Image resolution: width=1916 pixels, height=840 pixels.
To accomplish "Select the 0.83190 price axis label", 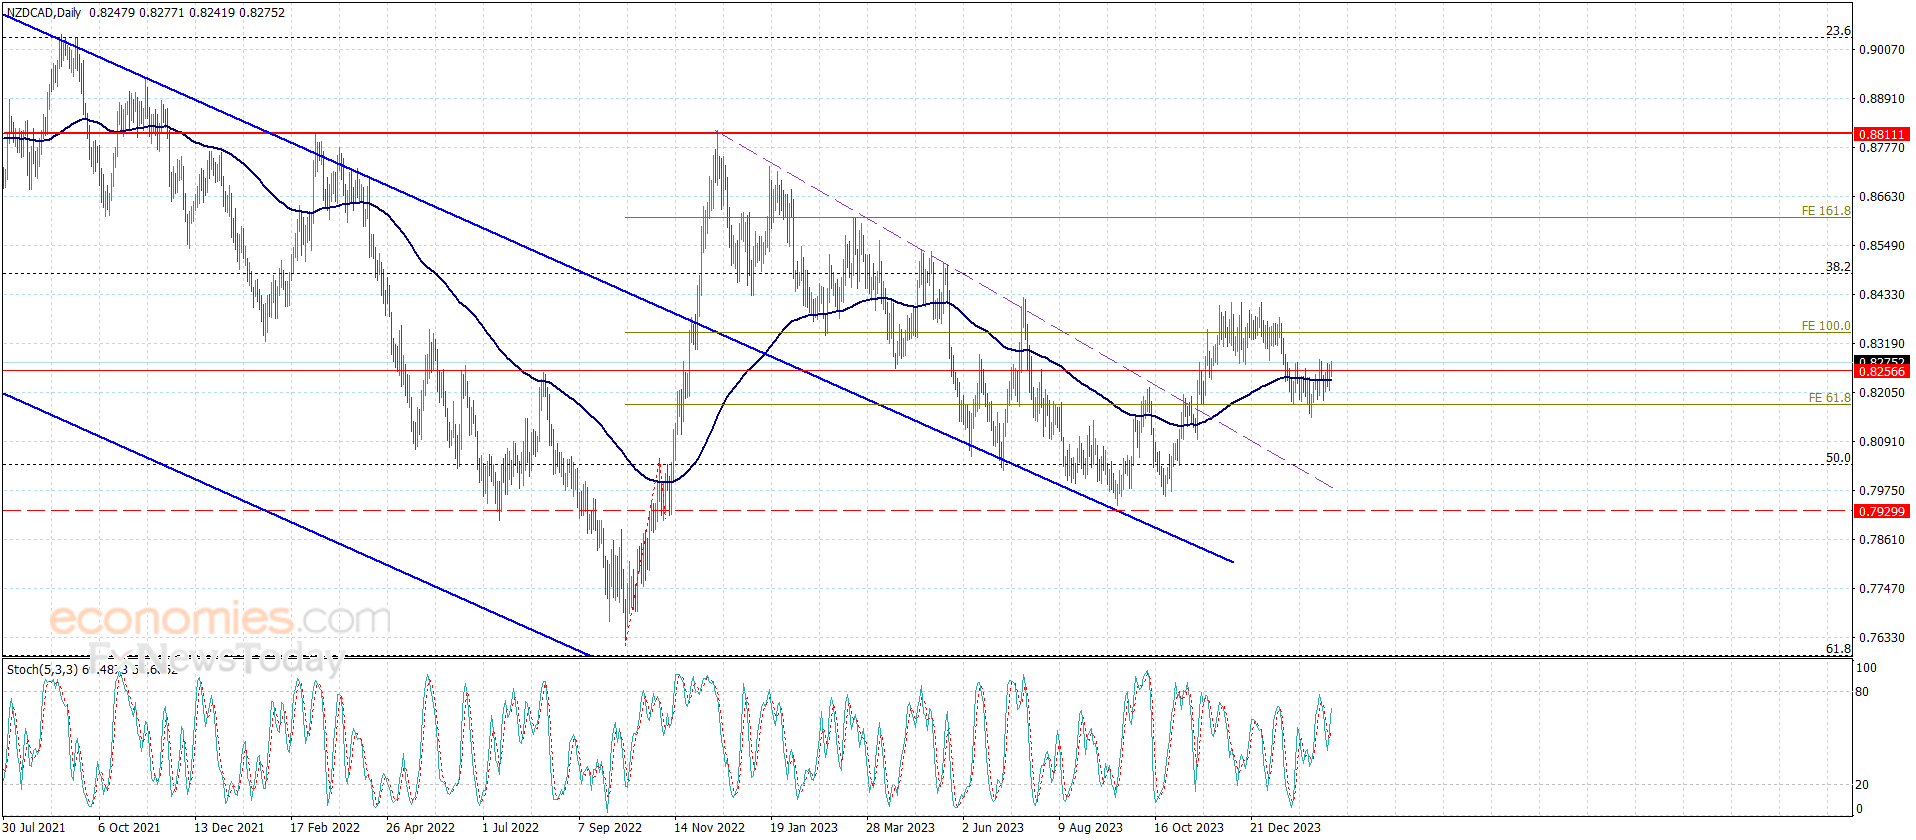I will (1881, 344).
